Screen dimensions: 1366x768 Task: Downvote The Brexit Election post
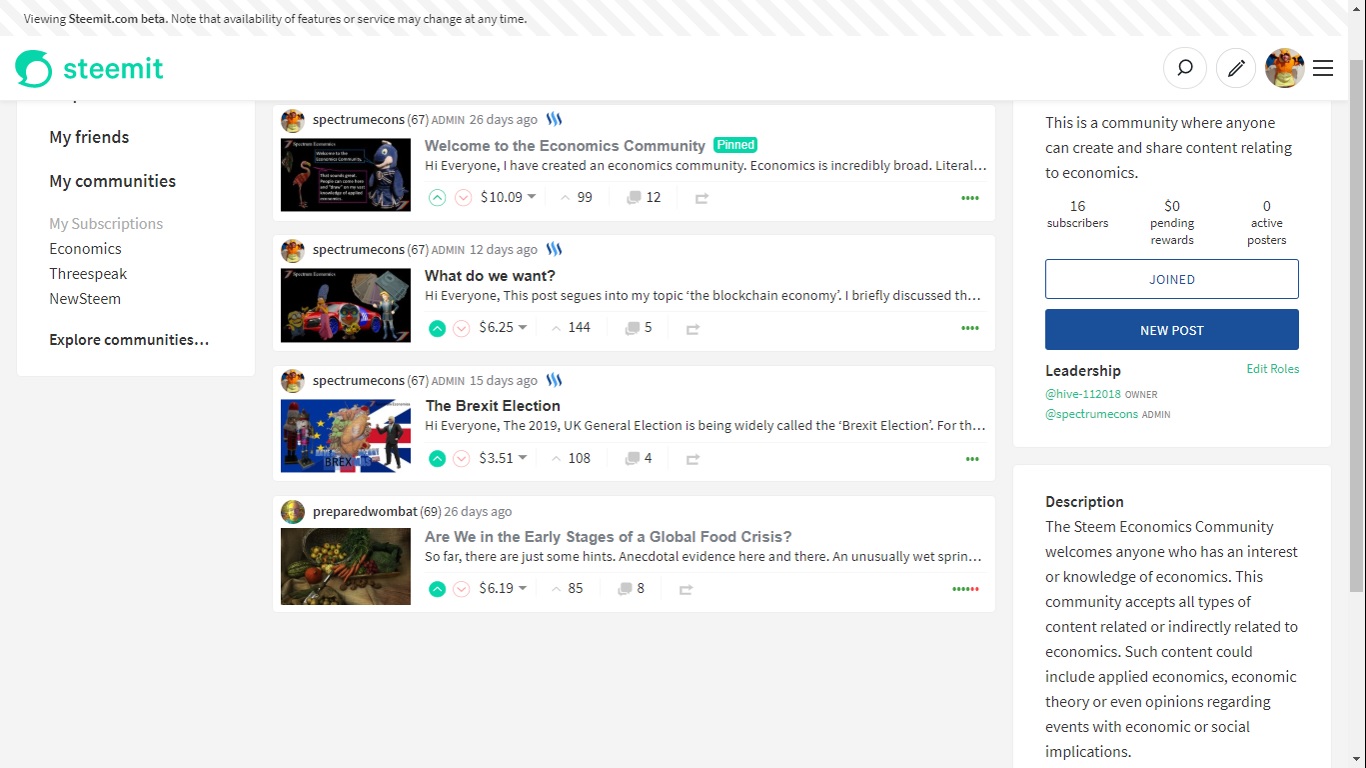(x=461, y=459)
